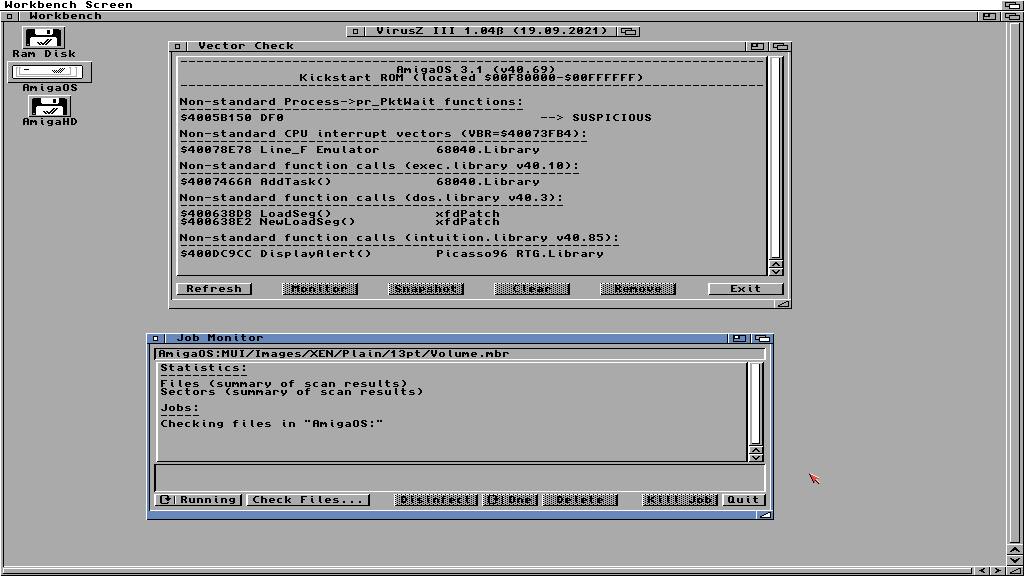The width and height of the screenshot is (1024, 576).
Task: Click the Job Monitor scroll down arrow
Action: point(756,457)
